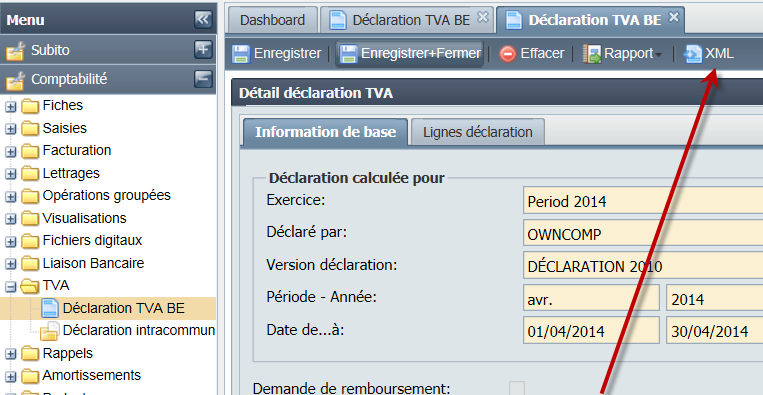Click the end date field 30/04/2014
Screen dimensions: 763x395
tap(714, 330)
